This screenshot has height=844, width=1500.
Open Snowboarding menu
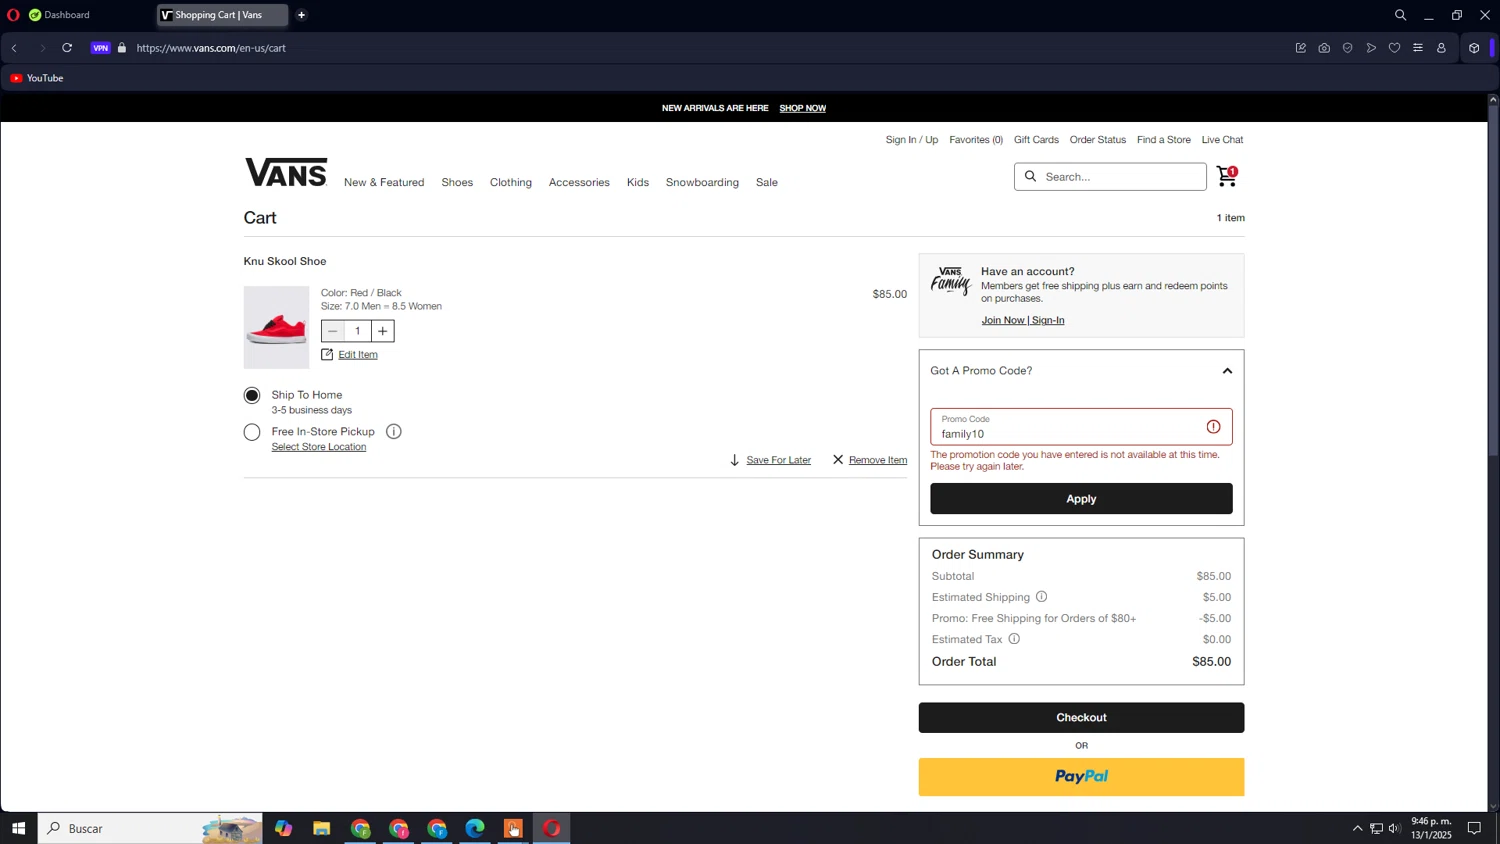[702, 183]
